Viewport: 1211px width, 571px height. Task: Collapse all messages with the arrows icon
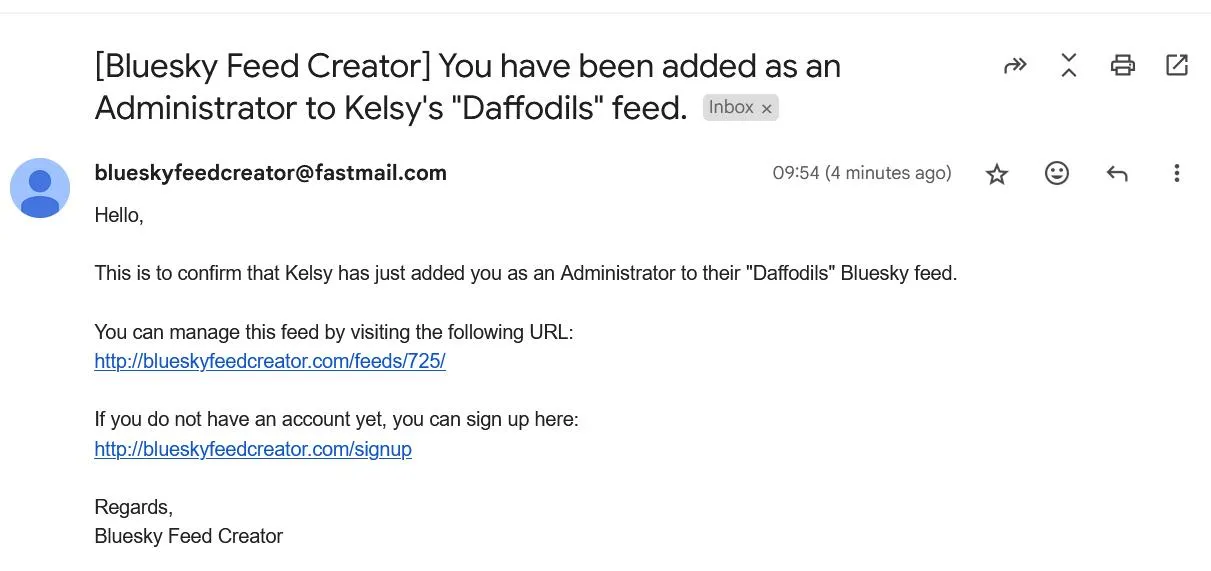1069,66
